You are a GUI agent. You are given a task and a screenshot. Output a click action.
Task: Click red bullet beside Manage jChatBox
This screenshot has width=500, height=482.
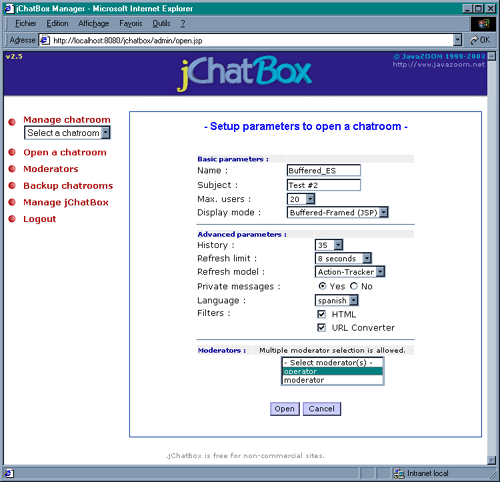pyautogui.click(x=12, y=202)
